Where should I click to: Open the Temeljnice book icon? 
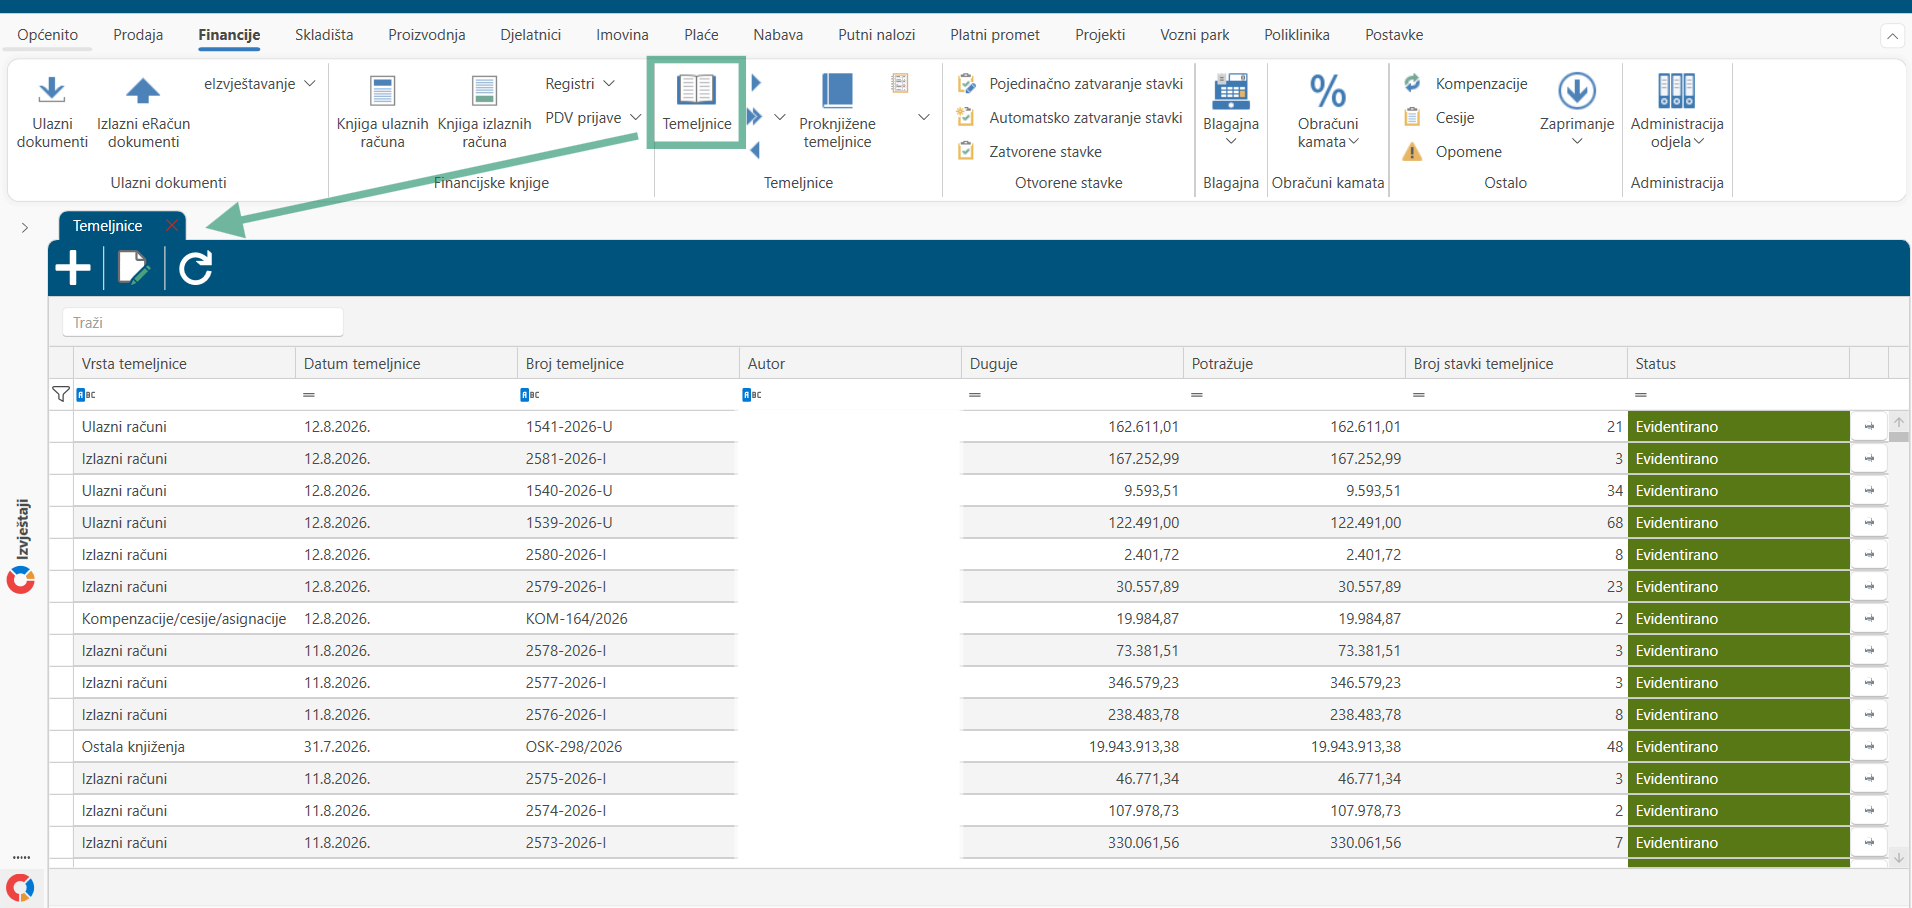696,90
